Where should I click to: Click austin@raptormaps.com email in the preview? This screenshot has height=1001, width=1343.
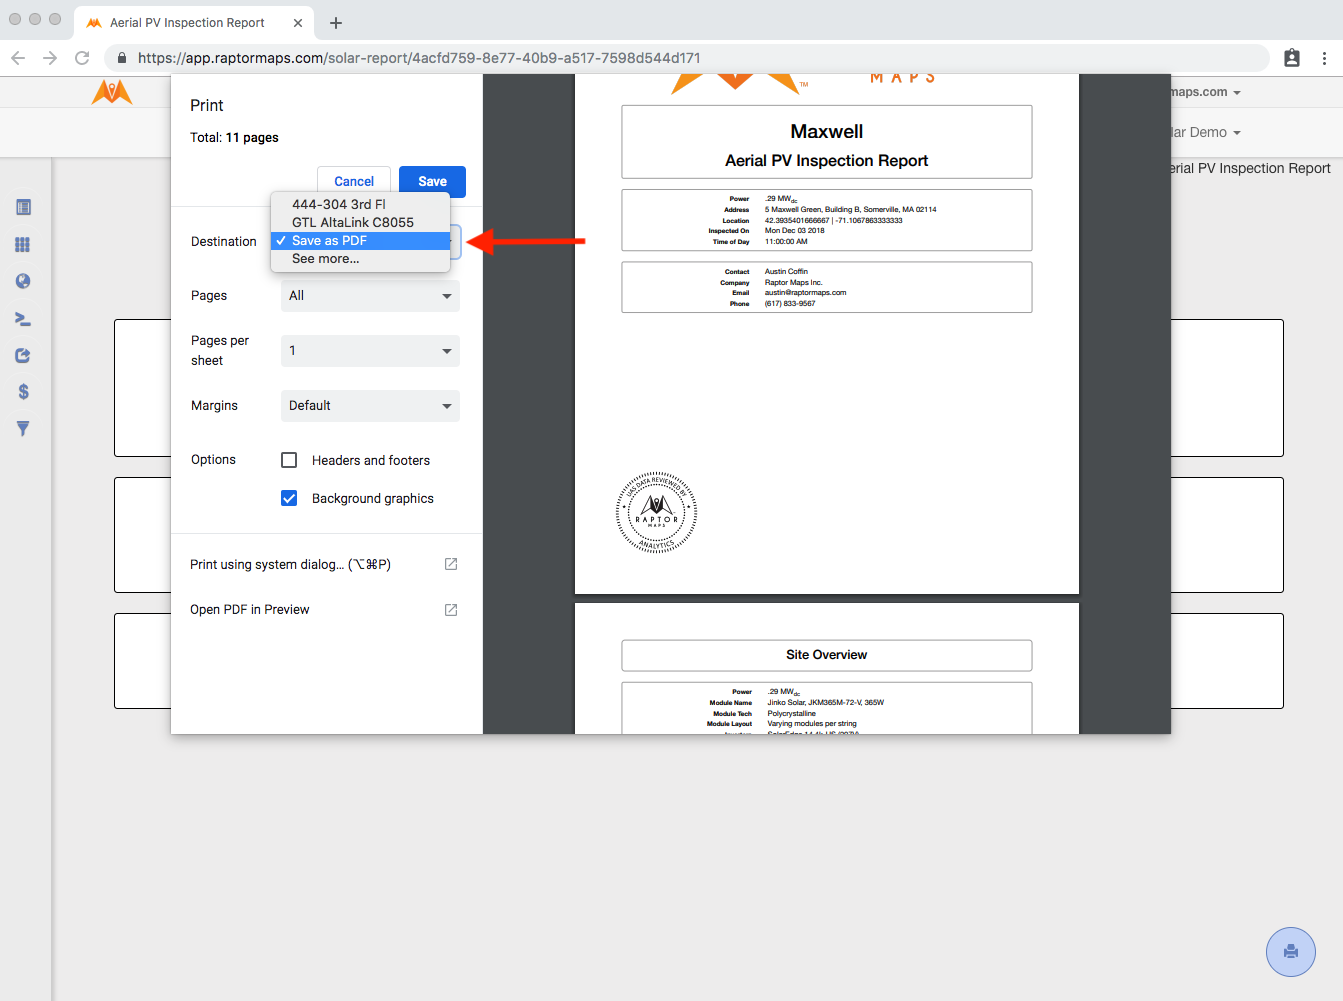coord(805,293)
